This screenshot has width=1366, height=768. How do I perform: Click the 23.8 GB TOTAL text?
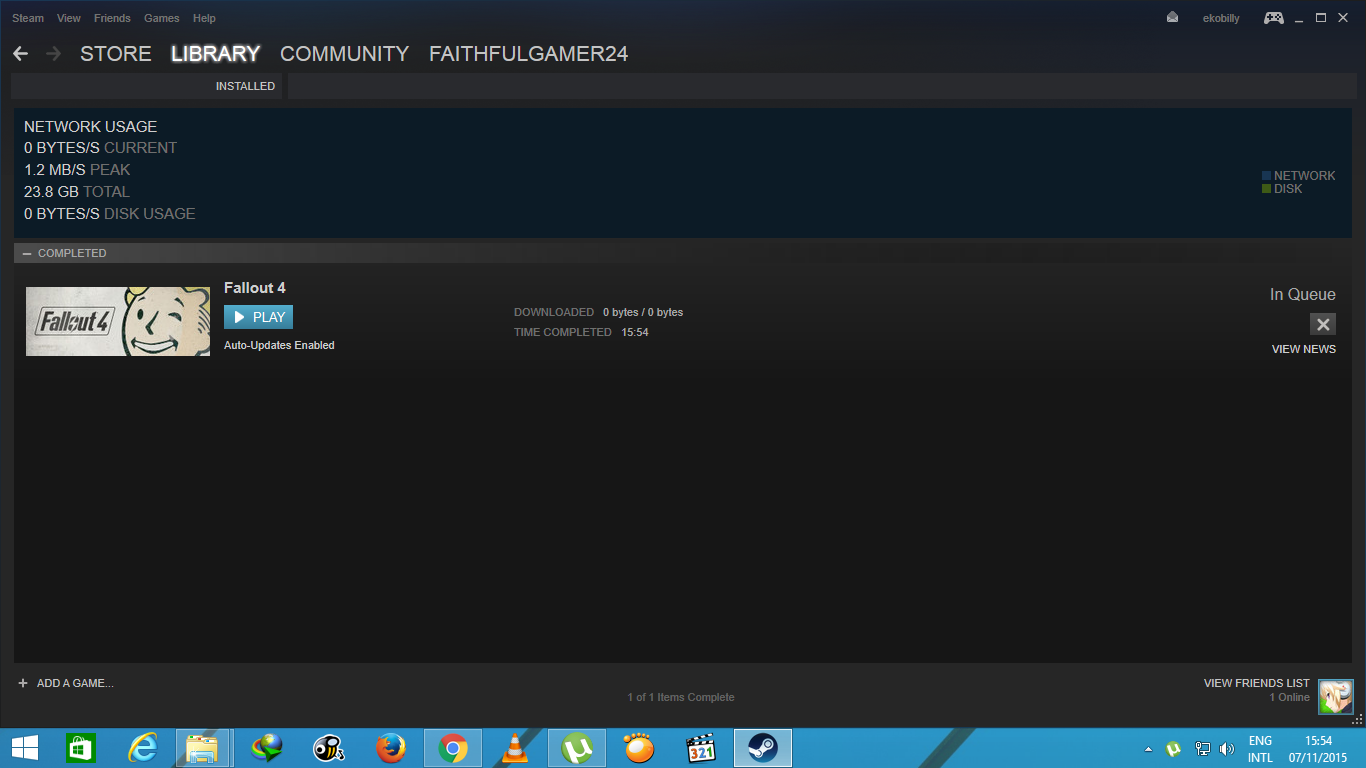[77, 192]
